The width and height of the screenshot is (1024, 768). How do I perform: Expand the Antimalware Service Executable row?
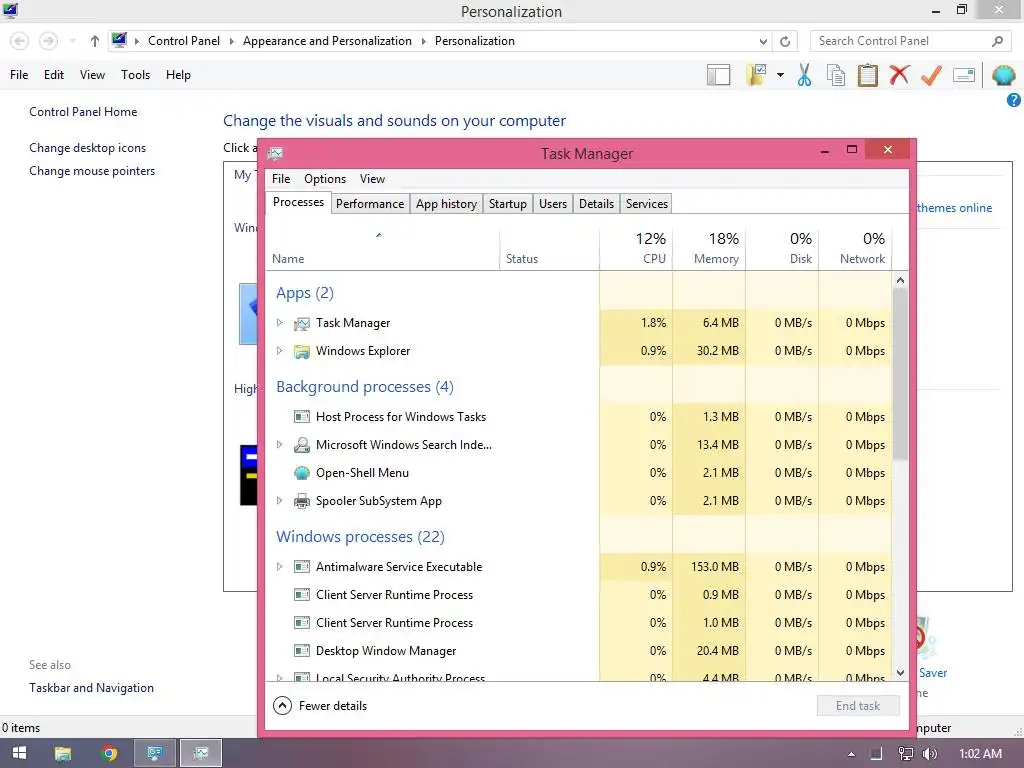tap(280, 567)
